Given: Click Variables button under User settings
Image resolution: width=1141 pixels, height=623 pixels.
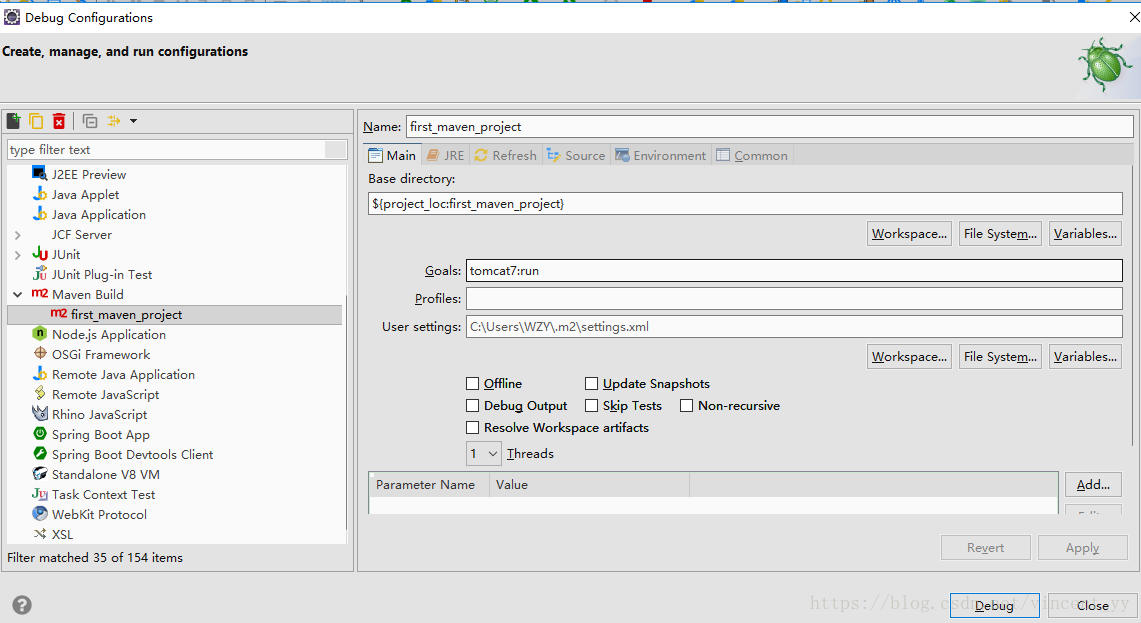Looking at the screenshot, I should [x=1085, y=357].
